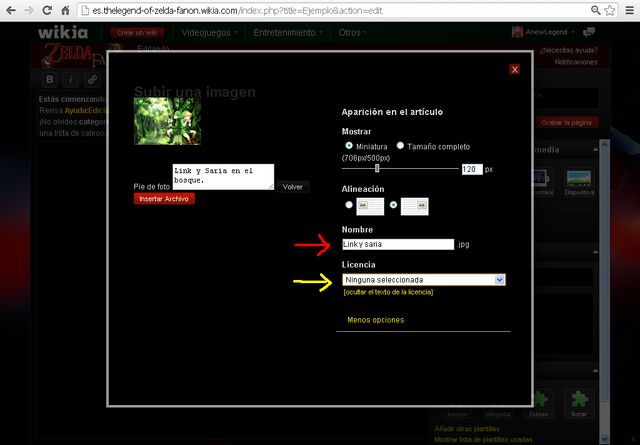Click the ¿Necesitas ayuda? link
The height and width of the screenshot is (445, 640).
coord(568,50)
